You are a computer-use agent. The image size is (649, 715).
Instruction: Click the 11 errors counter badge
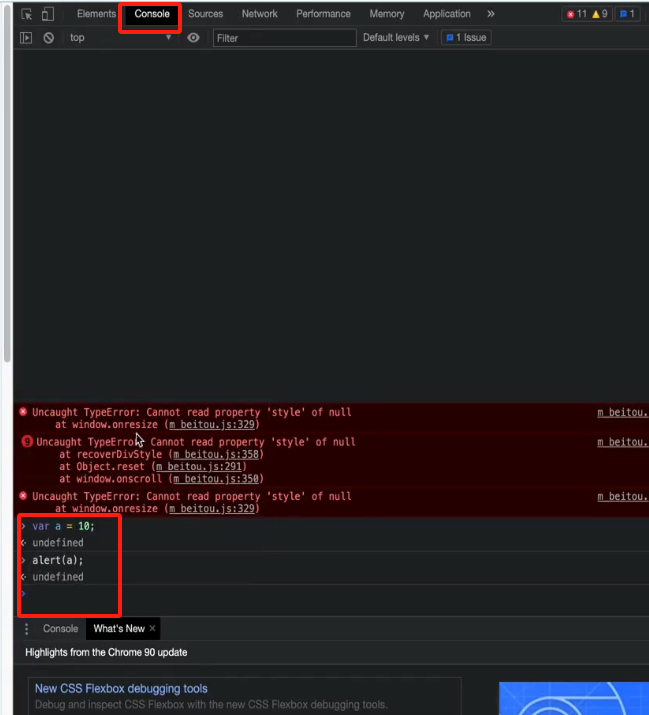pos(577,14)
